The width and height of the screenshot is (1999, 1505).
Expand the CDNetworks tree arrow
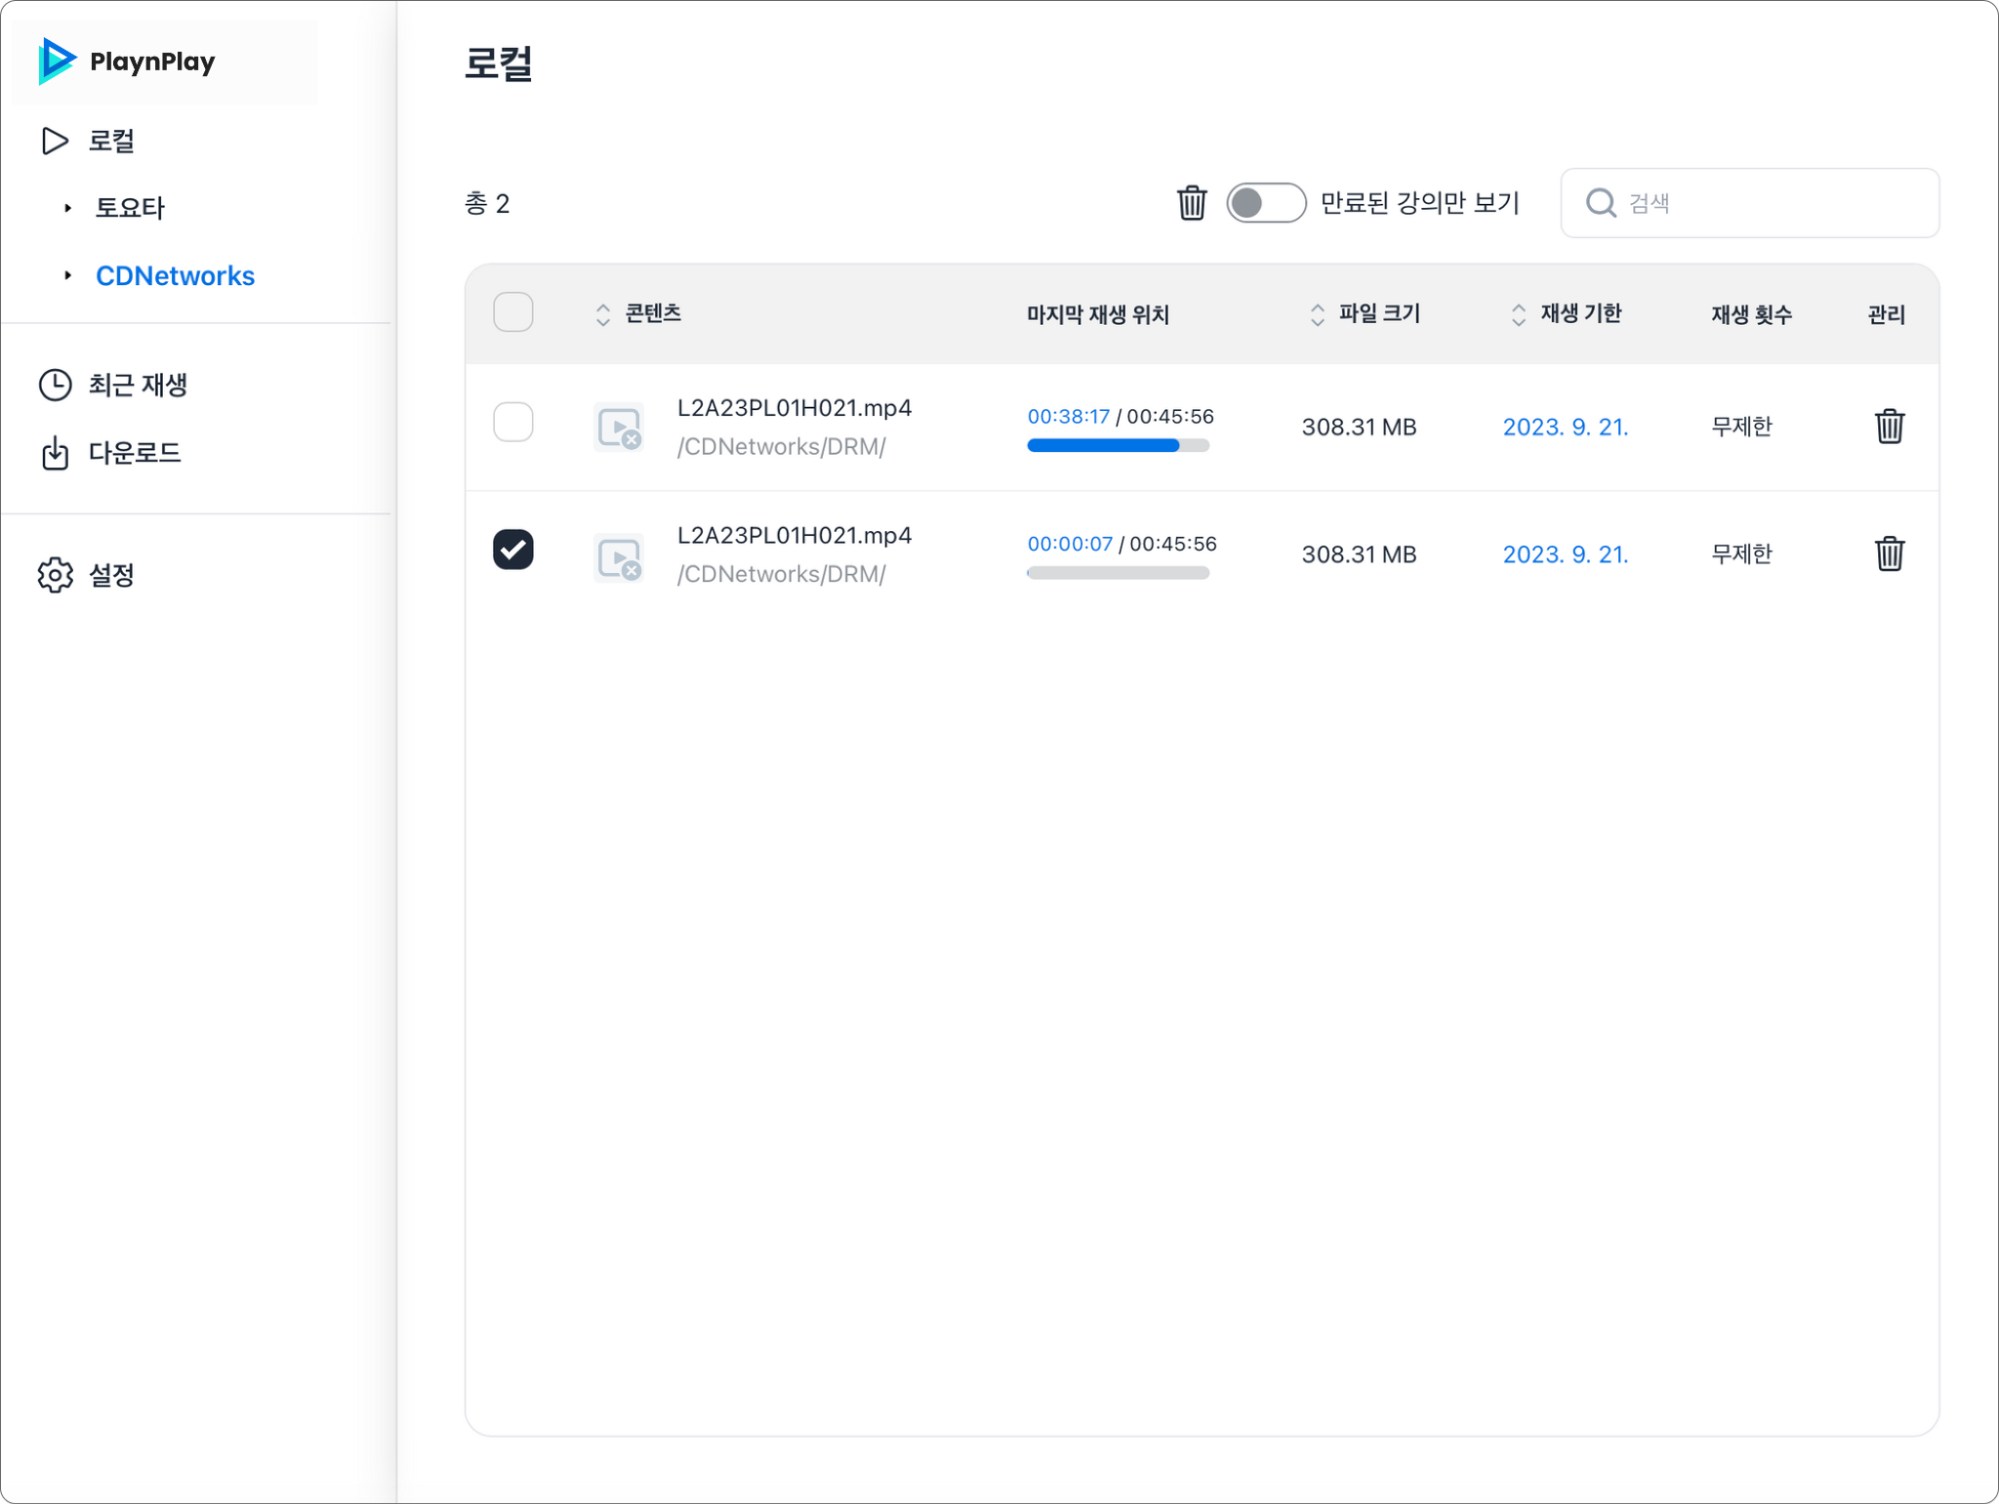pos(68,275)
